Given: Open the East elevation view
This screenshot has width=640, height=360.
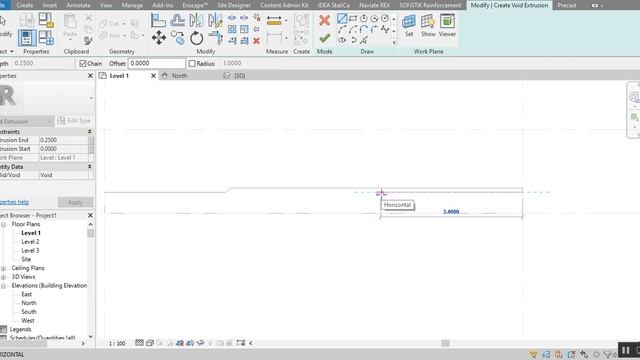Looking at the screenshot, I should click(27, 294).
